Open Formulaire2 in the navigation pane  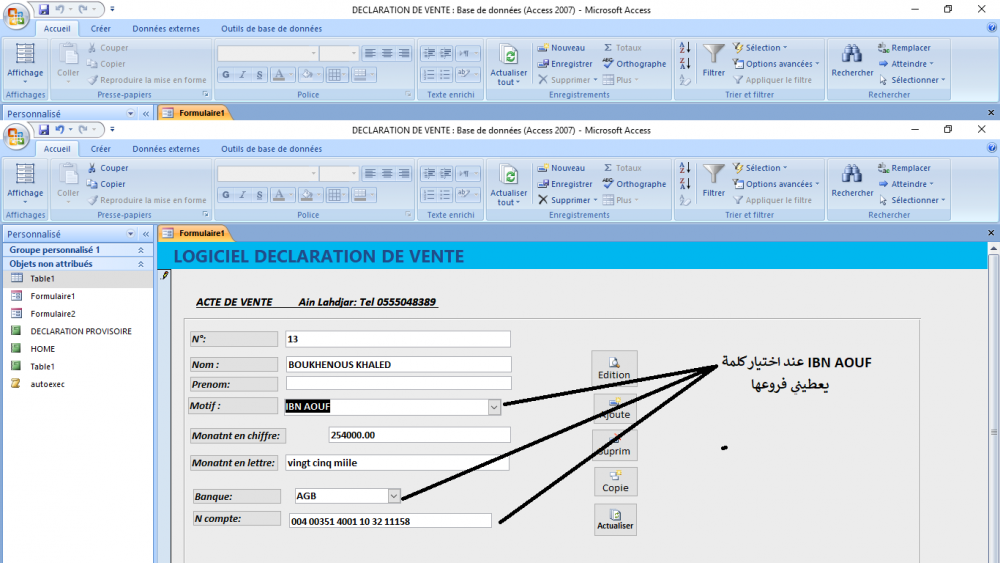pos(52,314)
